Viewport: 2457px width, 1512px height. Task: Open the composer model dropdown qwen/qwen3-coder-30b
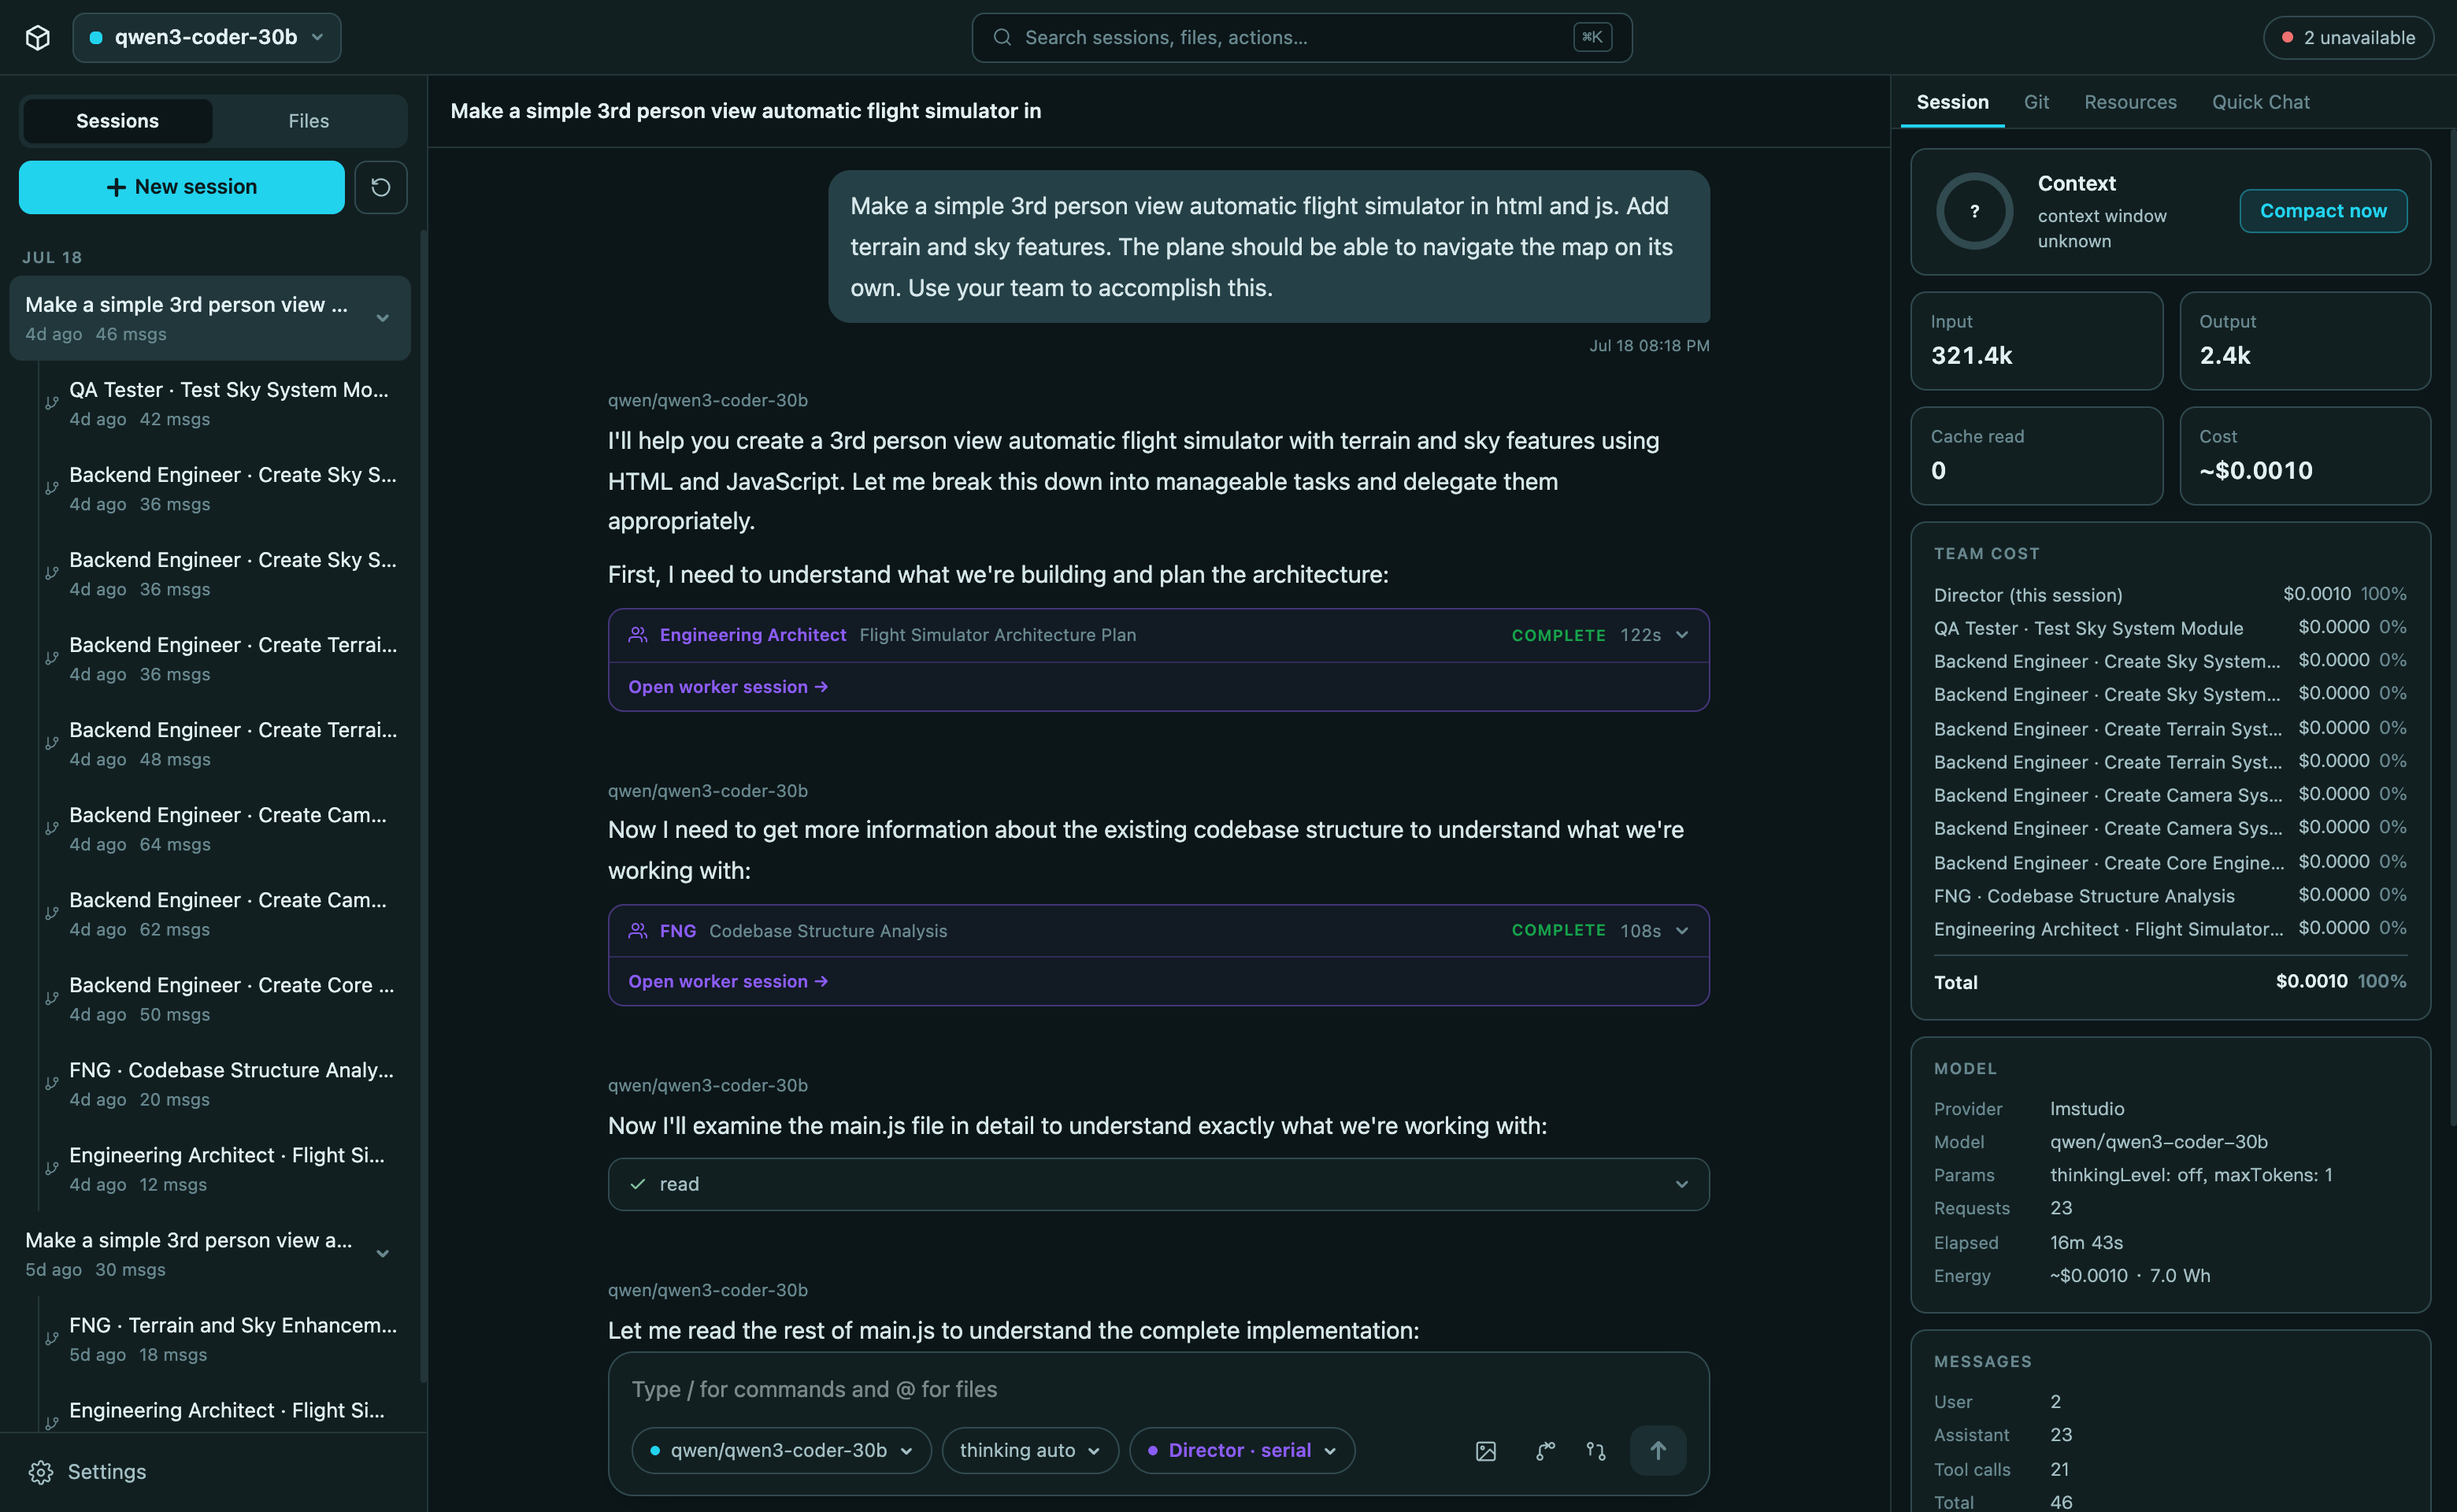click(781, 1450)
